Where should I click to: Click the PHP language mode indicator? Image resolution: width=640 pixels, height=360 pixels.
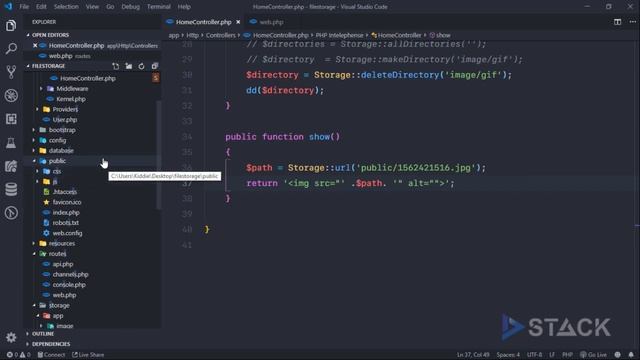[x=567, y=355]
